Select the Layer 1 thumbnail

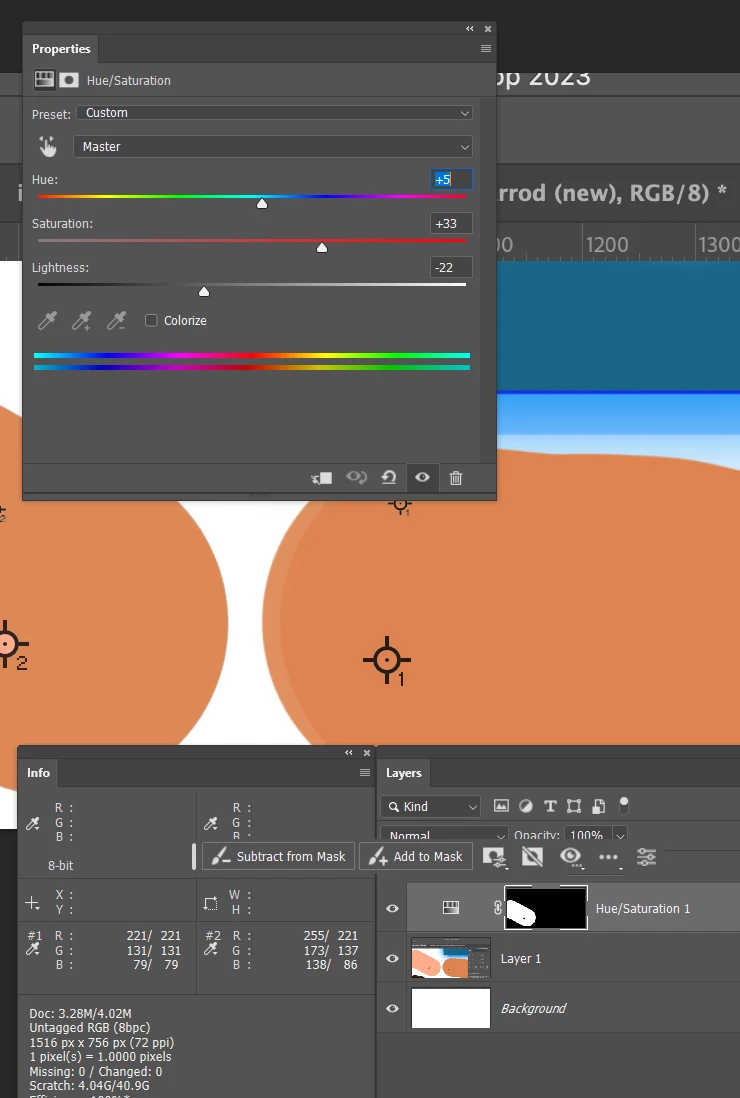pyautogui.click(x=451, y=959)
